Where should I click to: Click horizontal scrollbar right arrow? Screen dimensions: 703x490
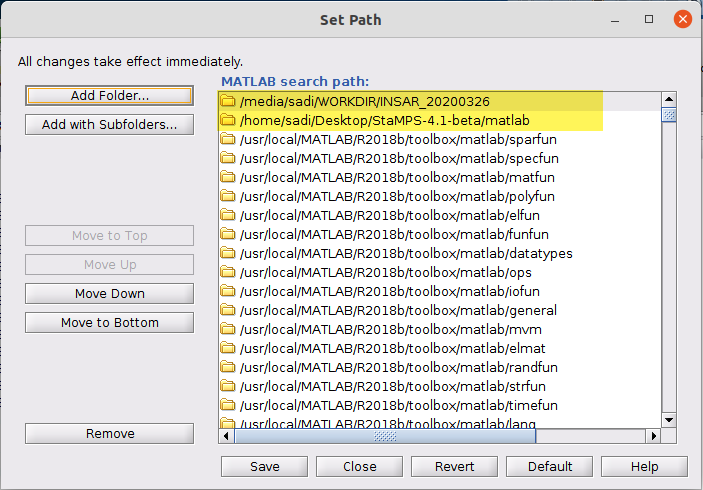(x=654, y=436)
